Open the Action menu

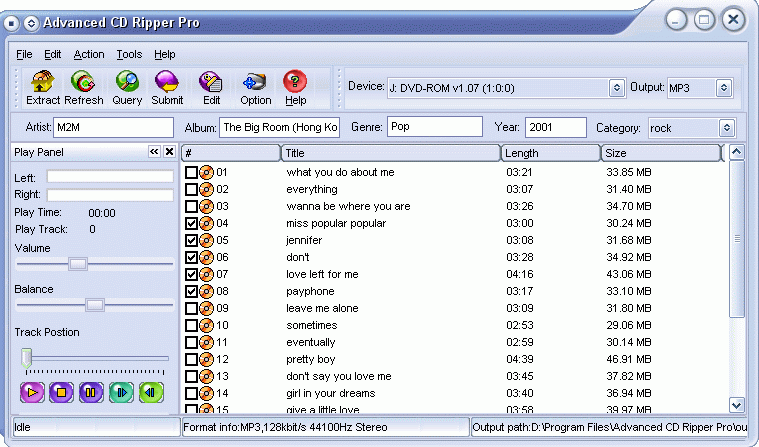pyautogui.click(x=89, y=54)
